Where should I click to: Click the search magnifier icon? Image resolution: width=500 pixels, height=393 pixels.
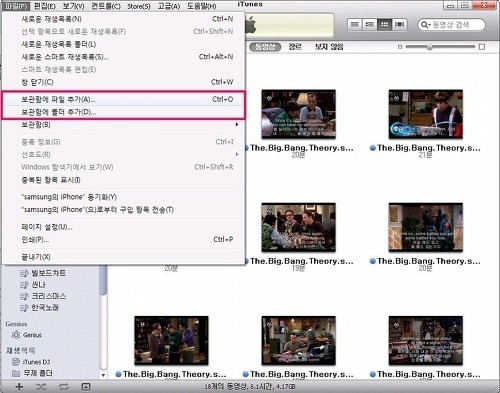click(x=424, y=25)
